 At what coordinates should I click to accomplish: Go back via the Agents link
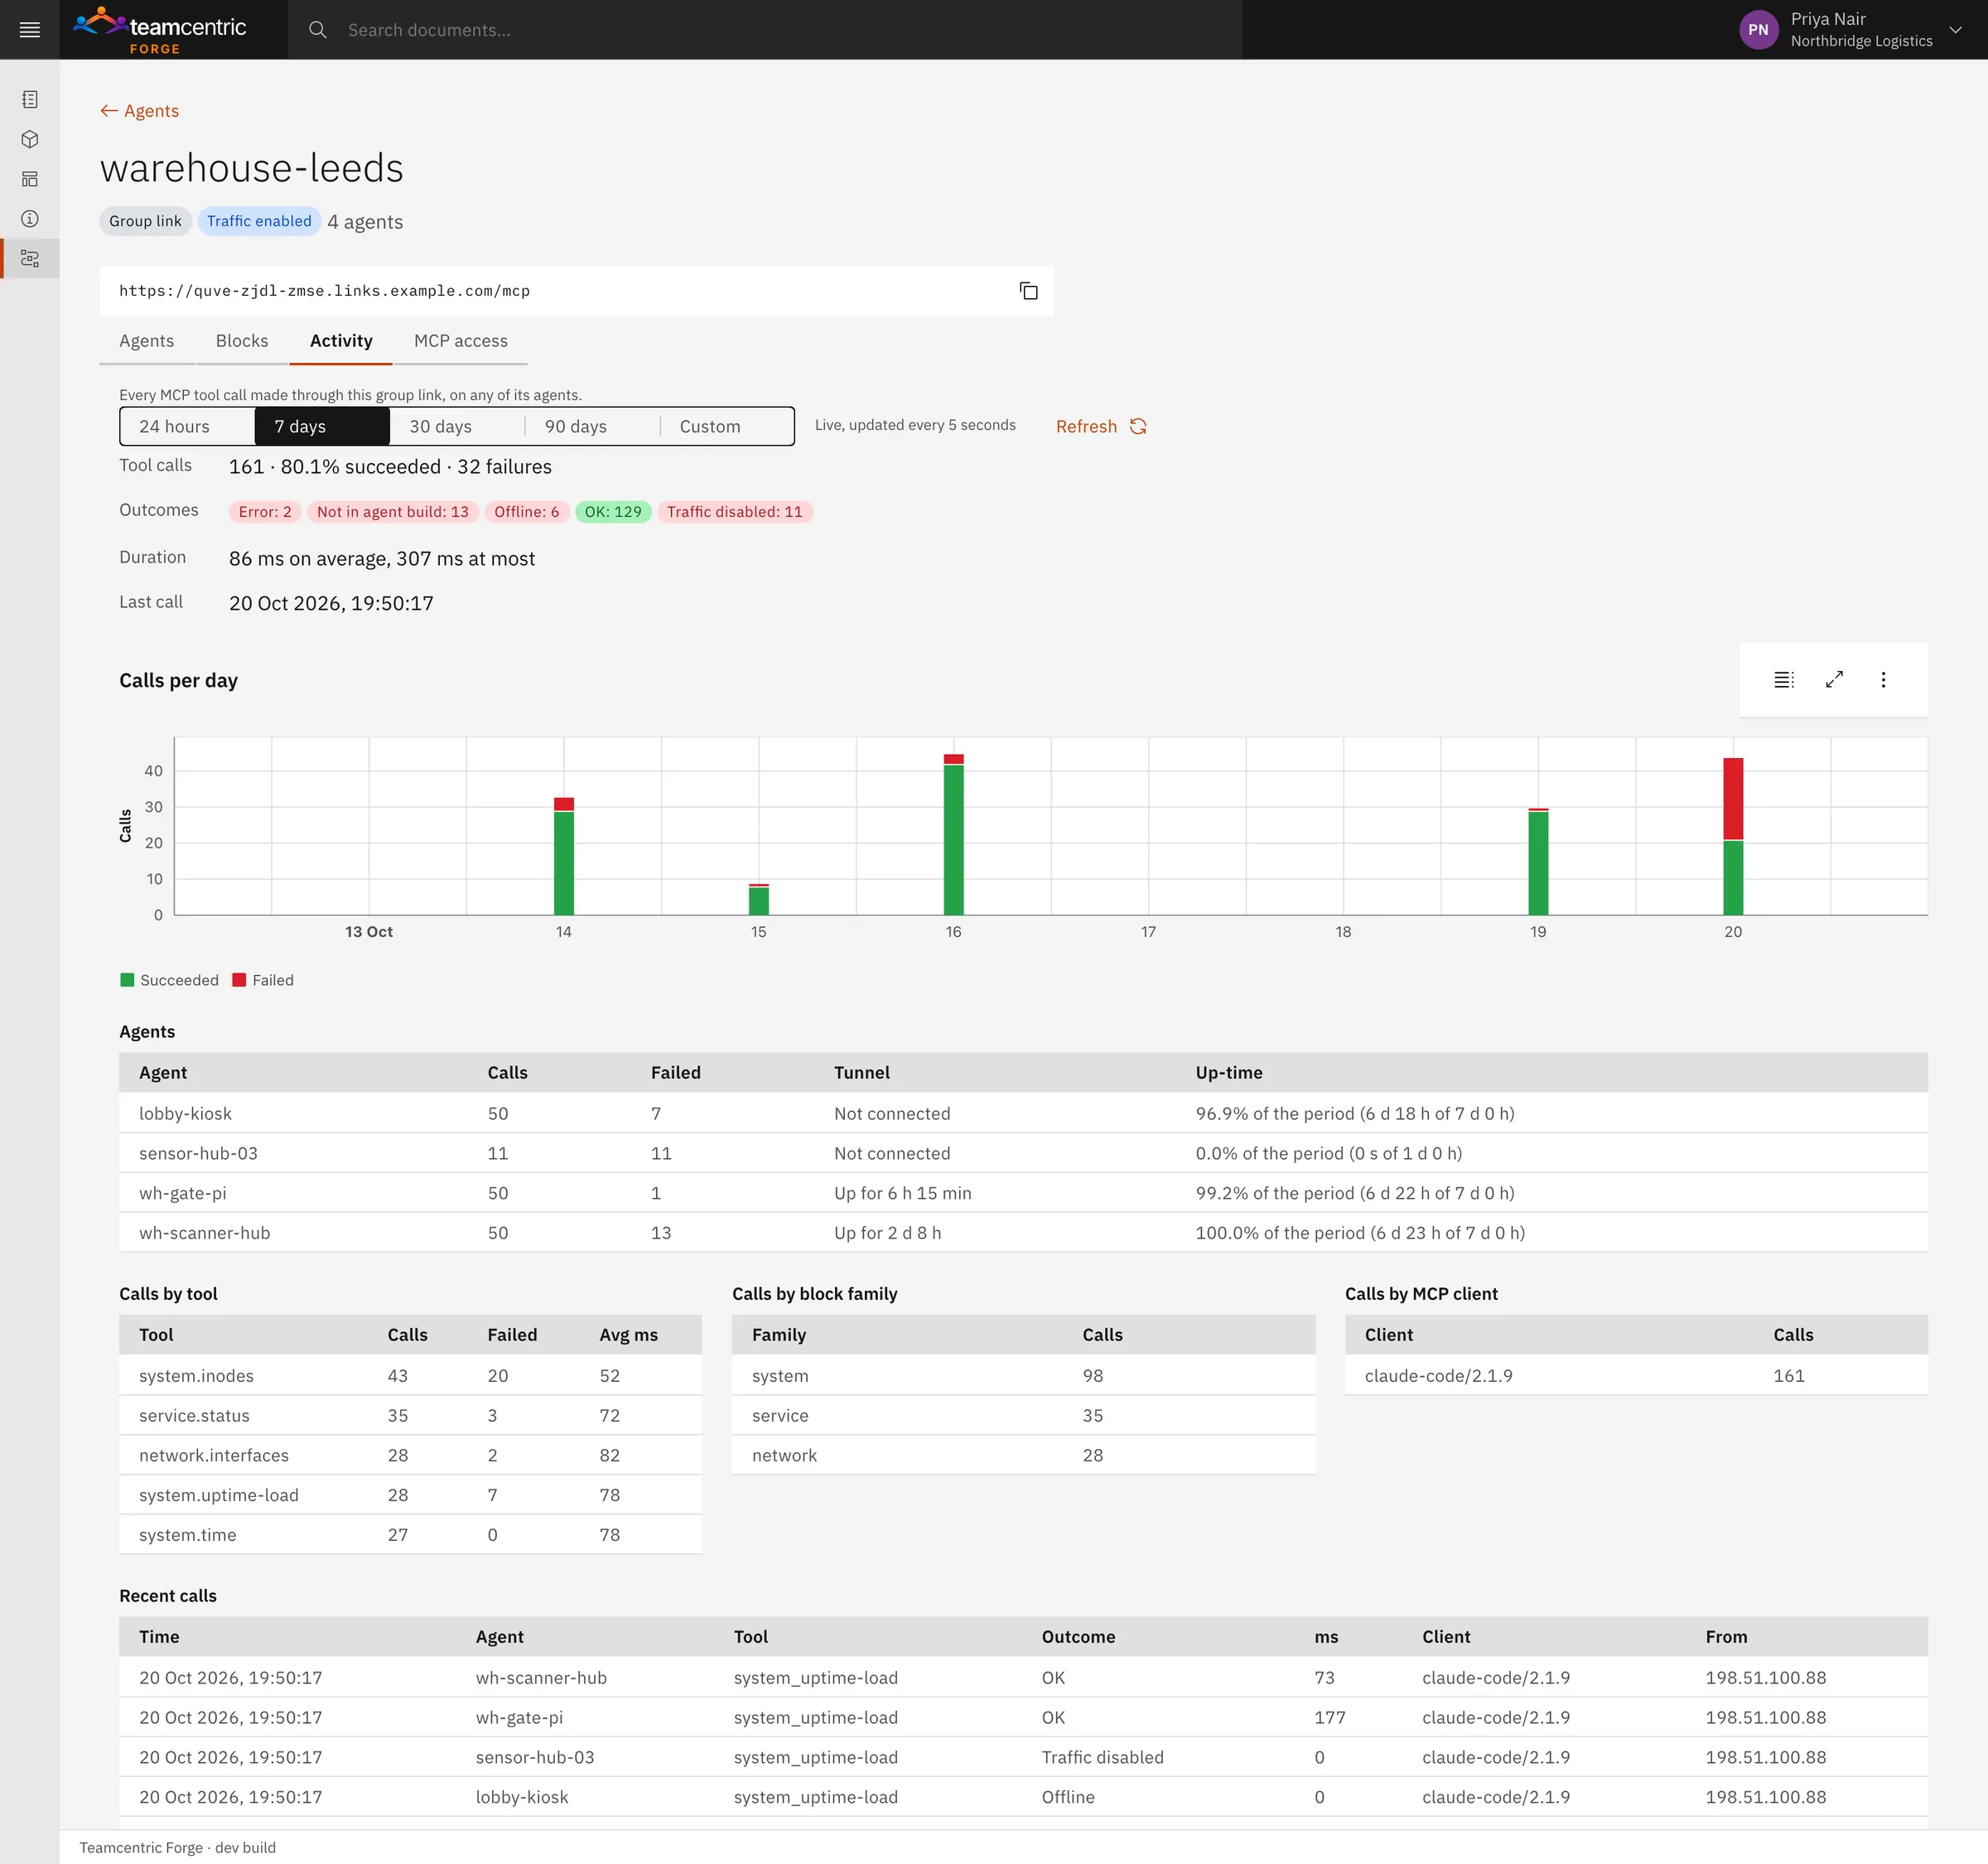tap(139, 111)
